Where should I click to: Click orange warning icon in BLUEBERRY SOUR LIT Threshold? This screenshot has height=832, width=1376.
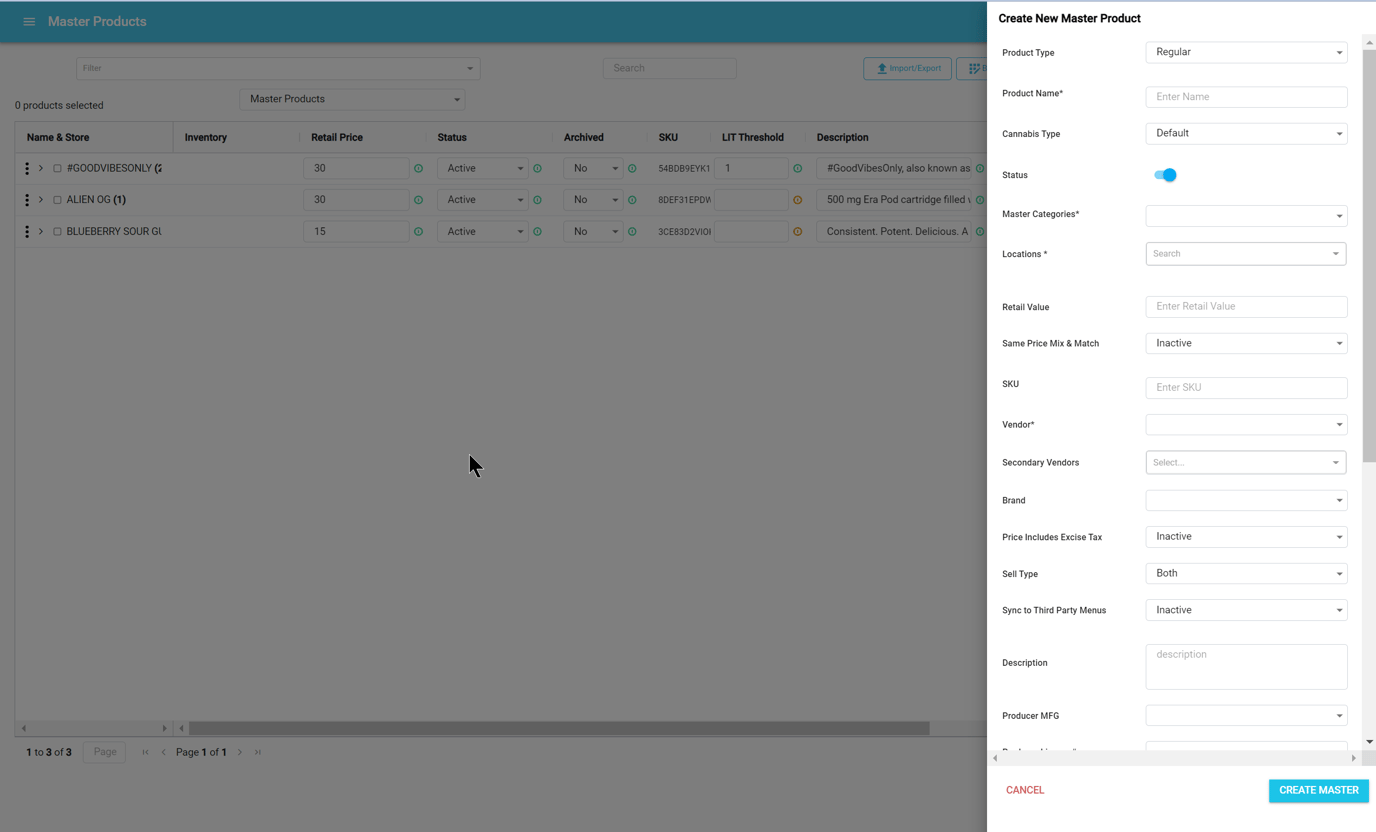click(x=797, y=231)
